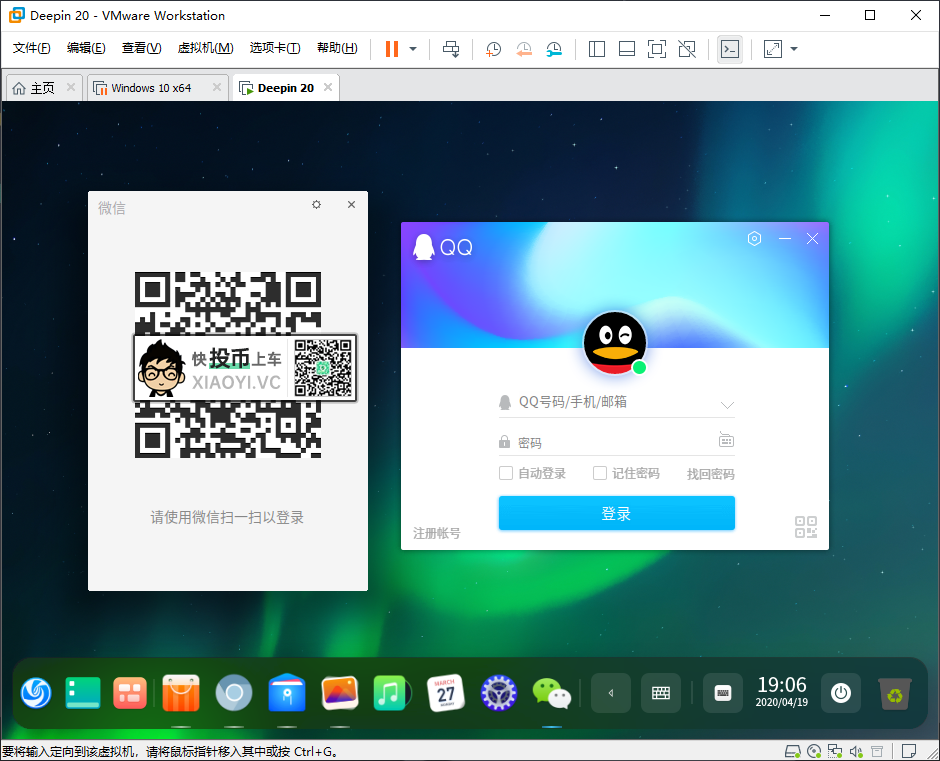The height and width of the screenshot is (761, 940).
Task: Select the Deepin 20 tab
Action: coord(285,88)
